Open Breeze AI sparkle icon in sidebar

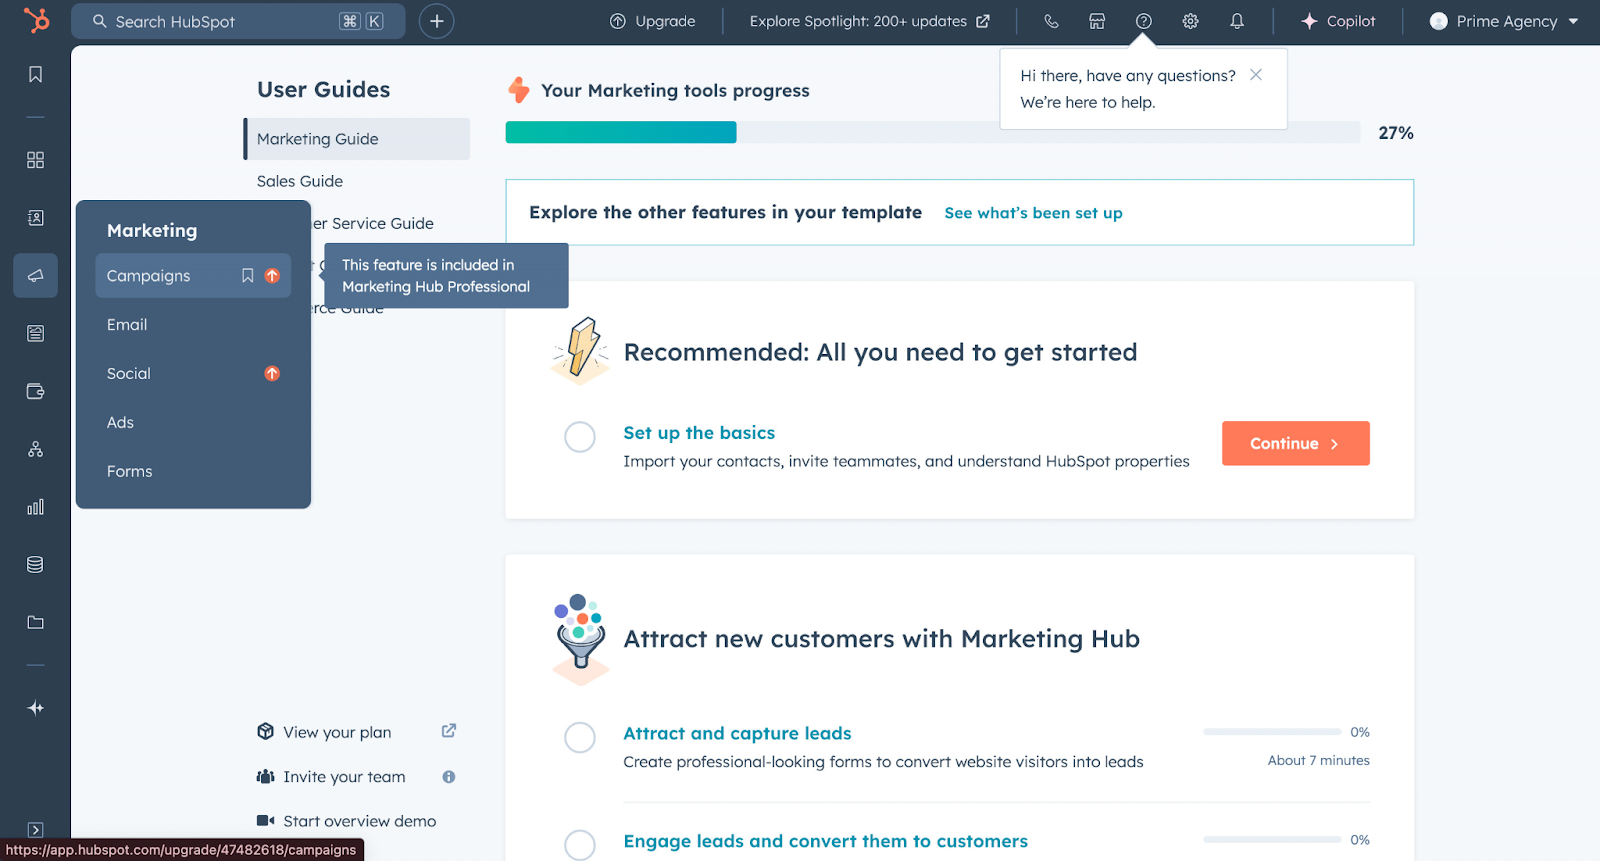pyautogui.click(x=35, y=708)
